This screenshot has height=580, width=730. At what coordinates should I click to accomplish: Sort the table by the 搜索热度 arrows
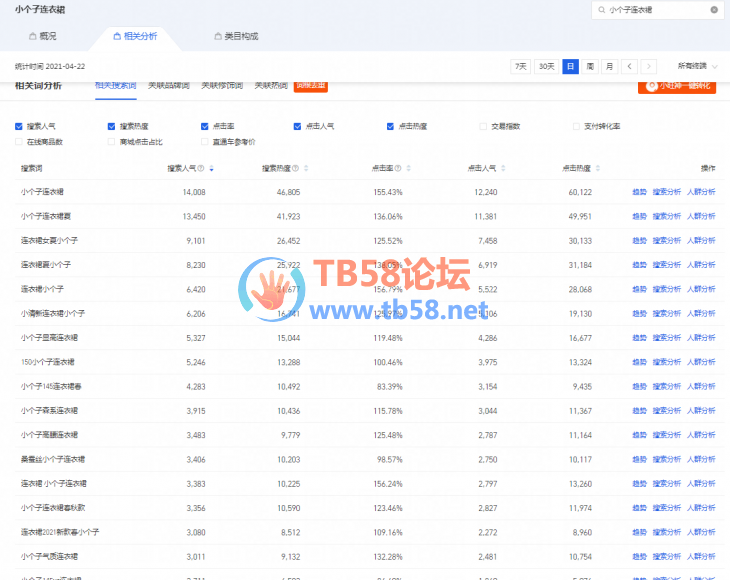306,168
